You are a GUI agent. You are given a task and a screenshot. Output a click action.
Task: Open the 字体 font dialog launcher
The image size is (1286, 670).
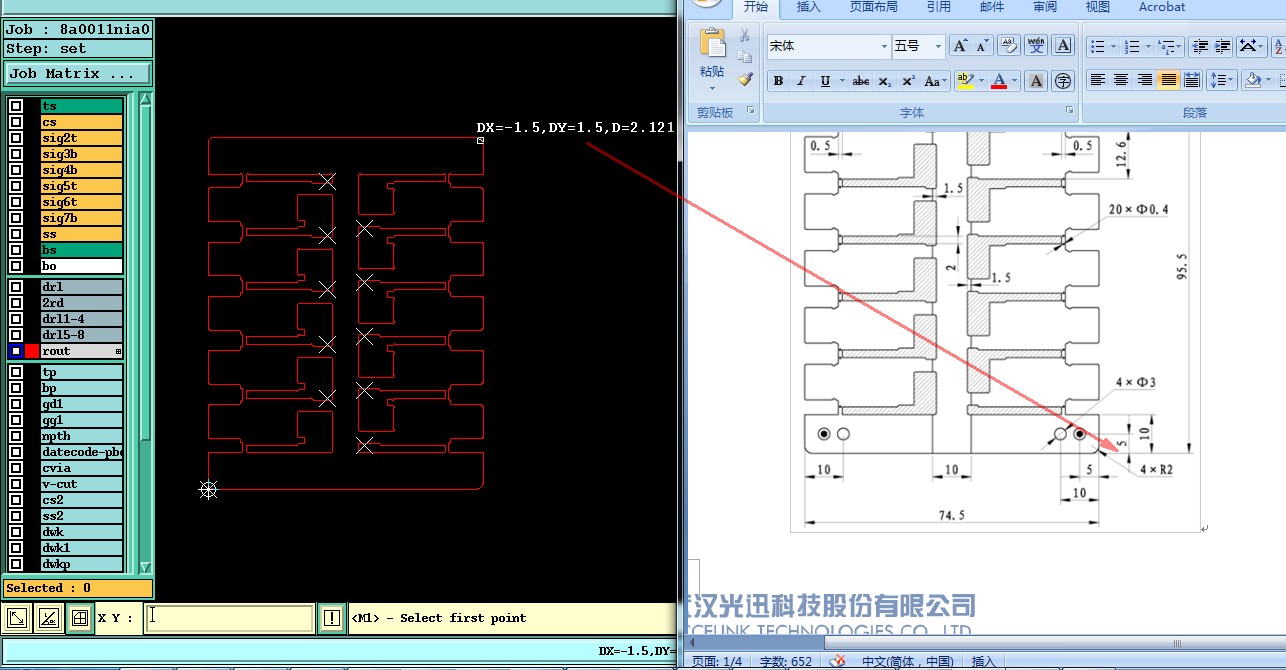coord(1069,111)
